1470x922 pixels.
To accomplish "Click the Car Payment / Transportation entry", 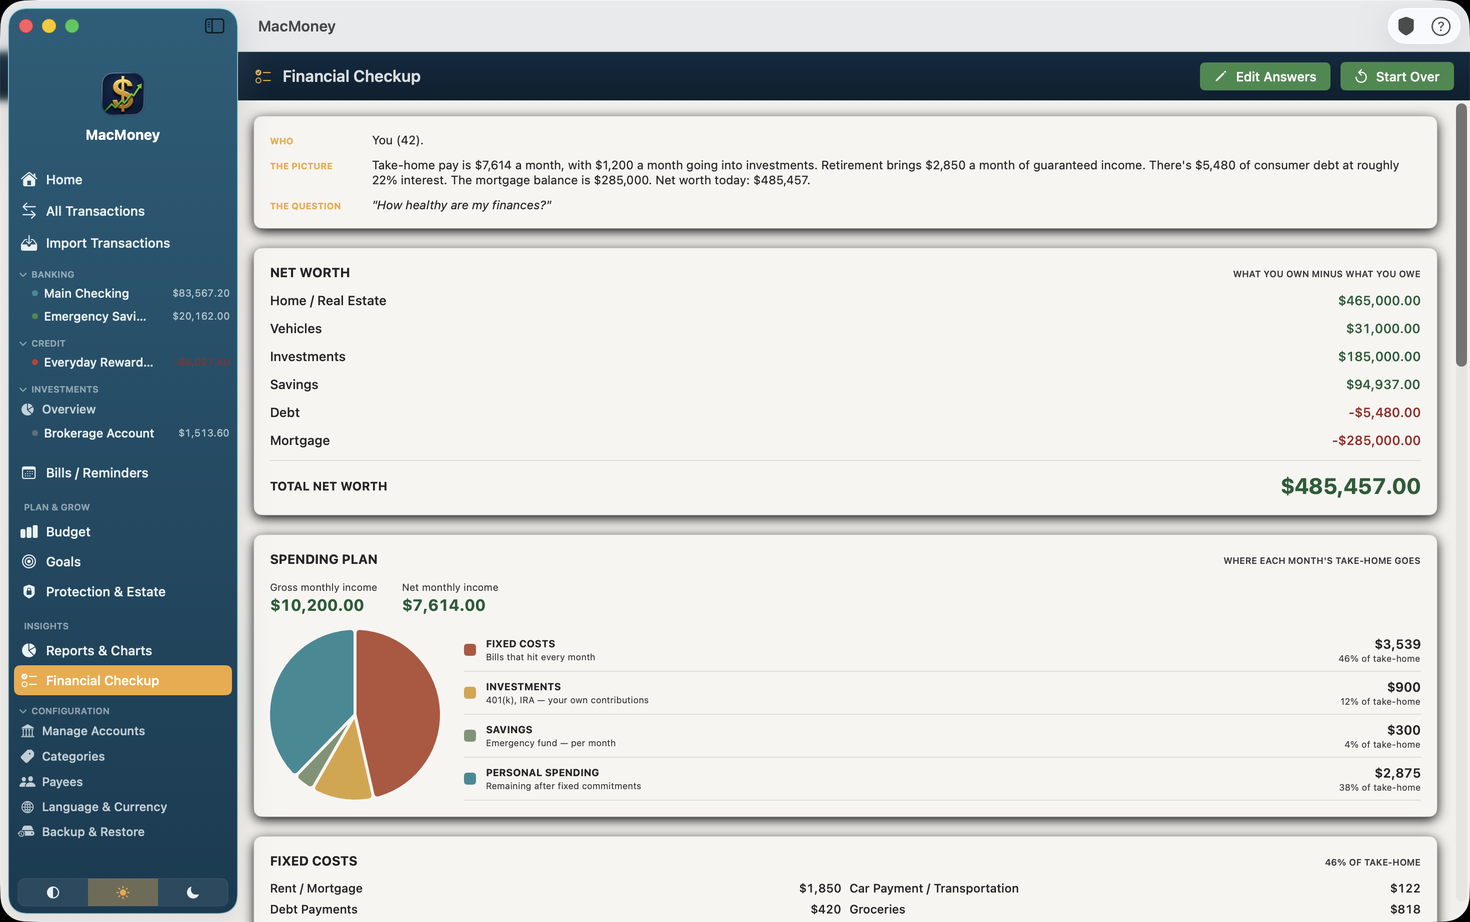I will coord(1135,889).
